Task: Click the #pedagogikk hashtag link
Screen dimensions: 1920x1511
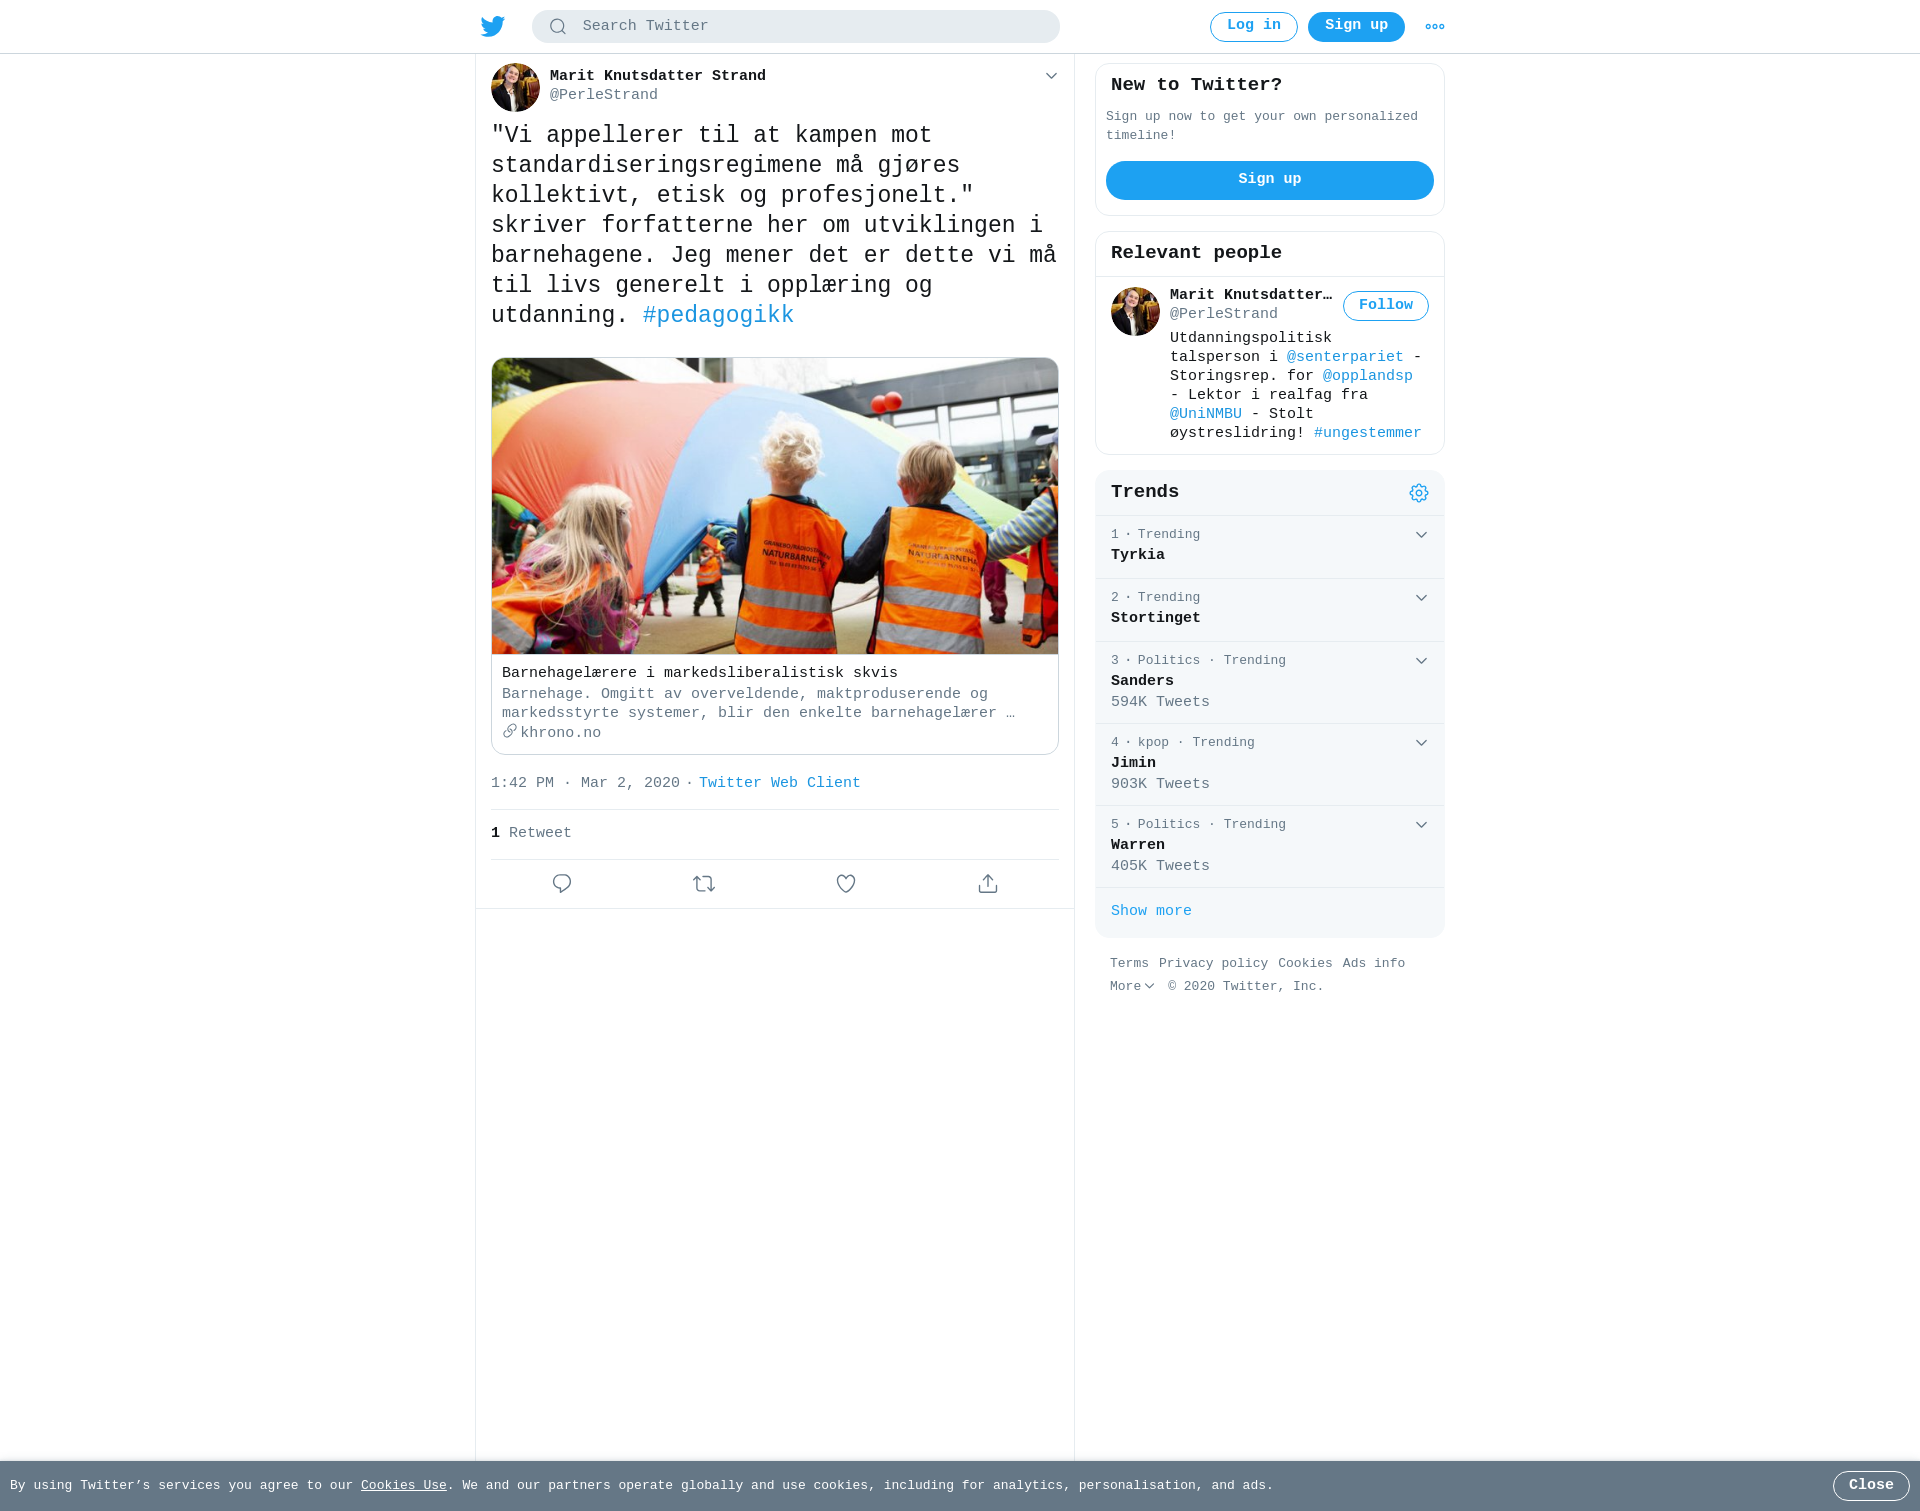Action: coord(718,316)
